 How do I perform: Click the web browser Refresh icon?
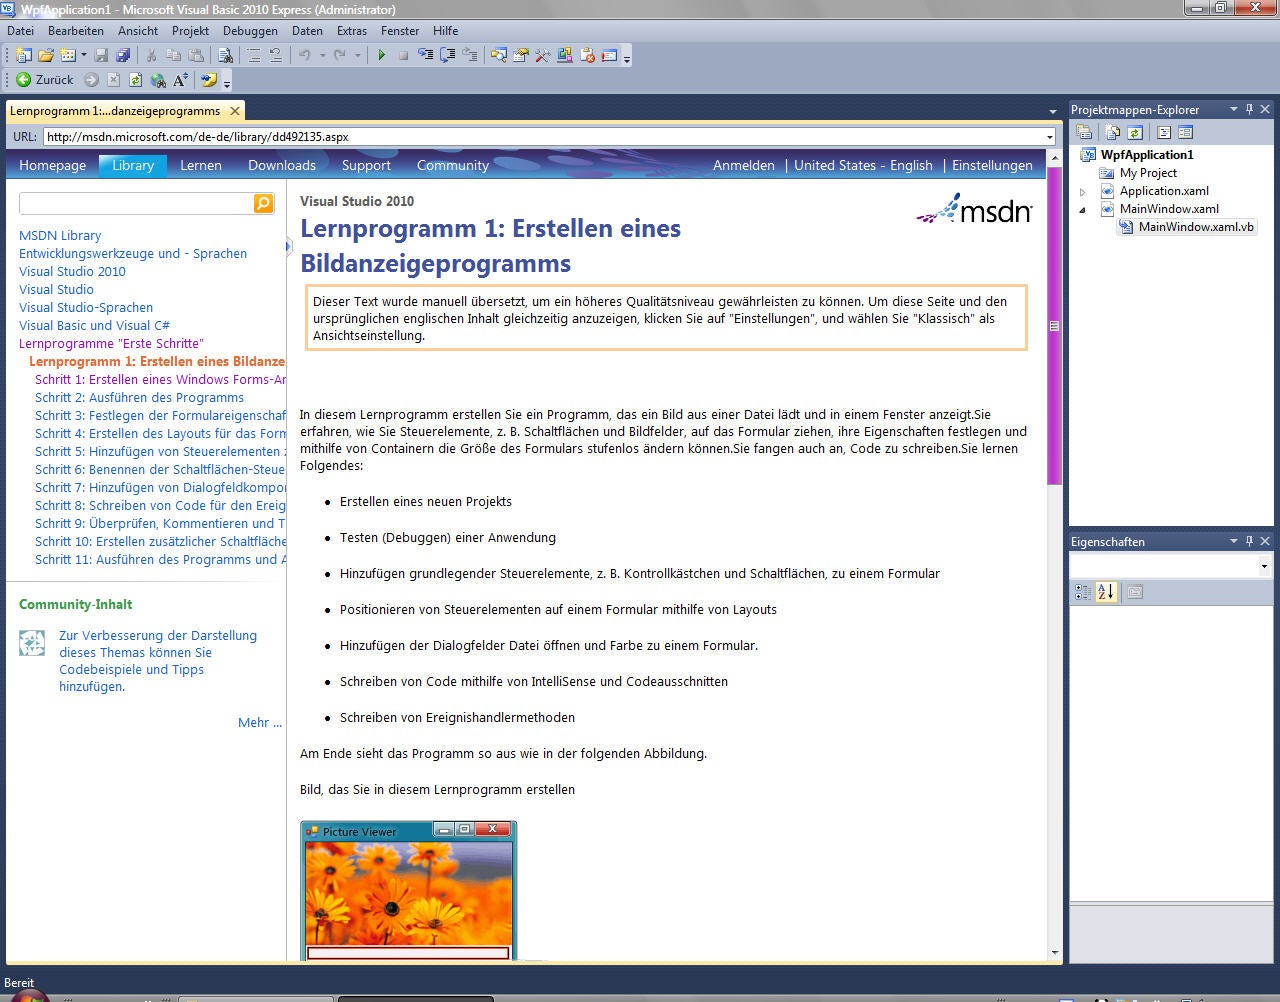click(135, 80)
